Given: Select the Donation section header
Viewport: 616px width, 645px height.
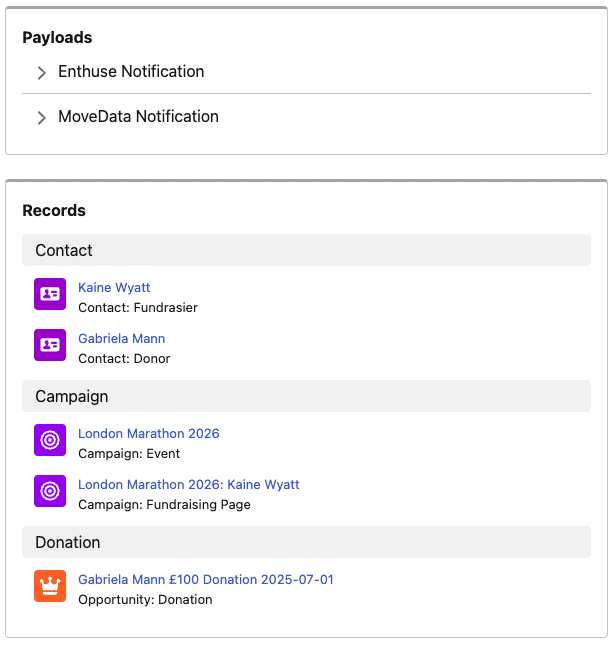Looking at the screenshot, I should pyautogui.click(x=306, y=542).
